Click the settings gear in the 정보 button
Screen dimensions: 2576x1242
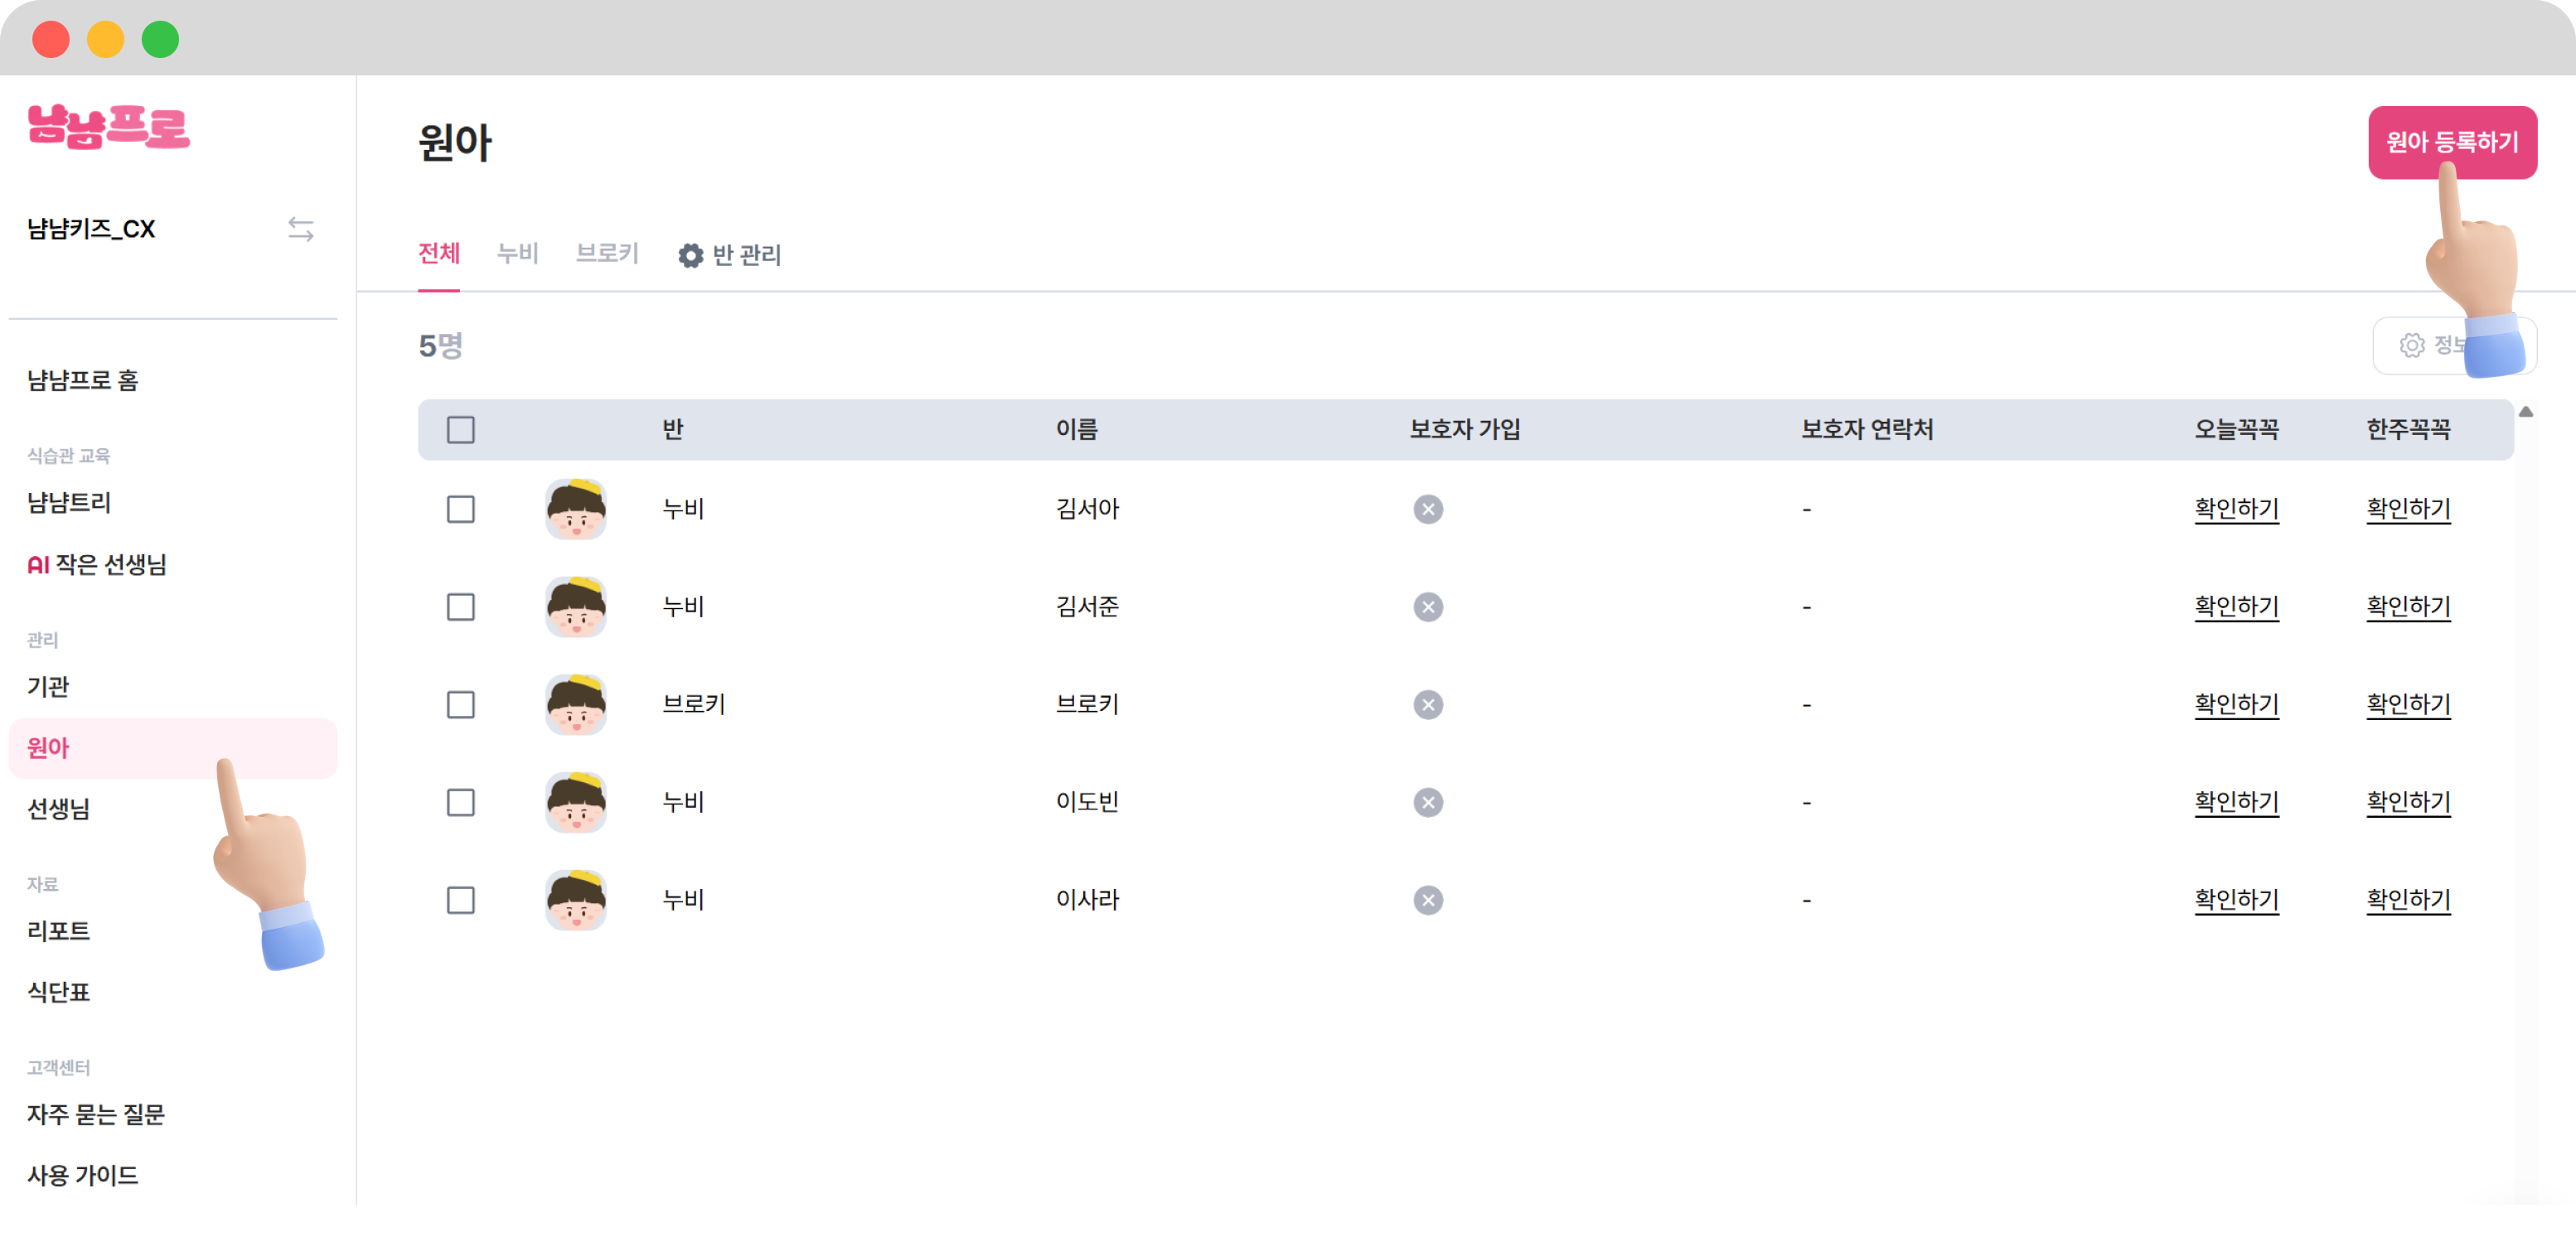click(2411, 345)
